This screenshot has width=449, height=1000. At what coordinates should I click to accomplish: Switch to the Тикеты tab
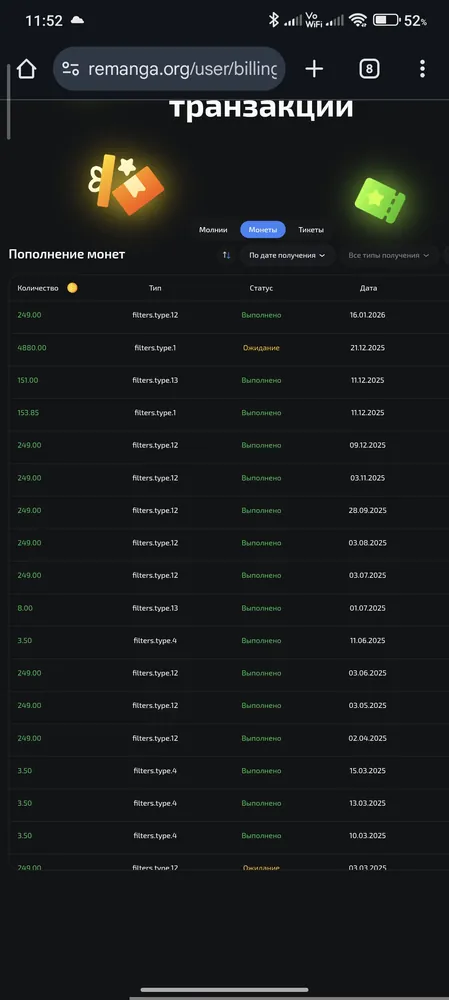(311, 230)
